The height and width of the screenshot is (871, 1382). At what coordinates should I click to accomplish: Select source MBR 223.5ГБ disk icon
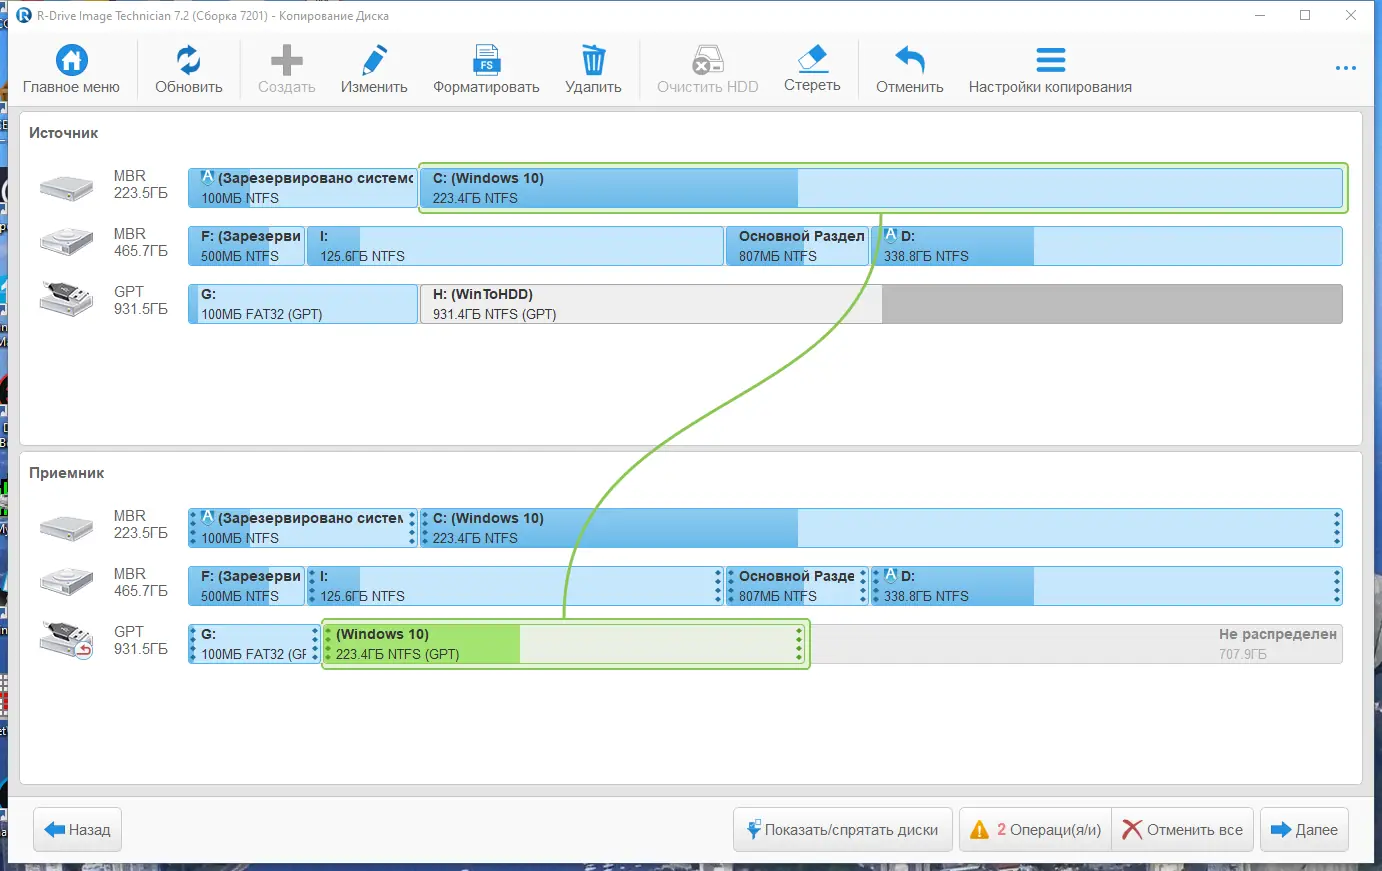[66, 187]
